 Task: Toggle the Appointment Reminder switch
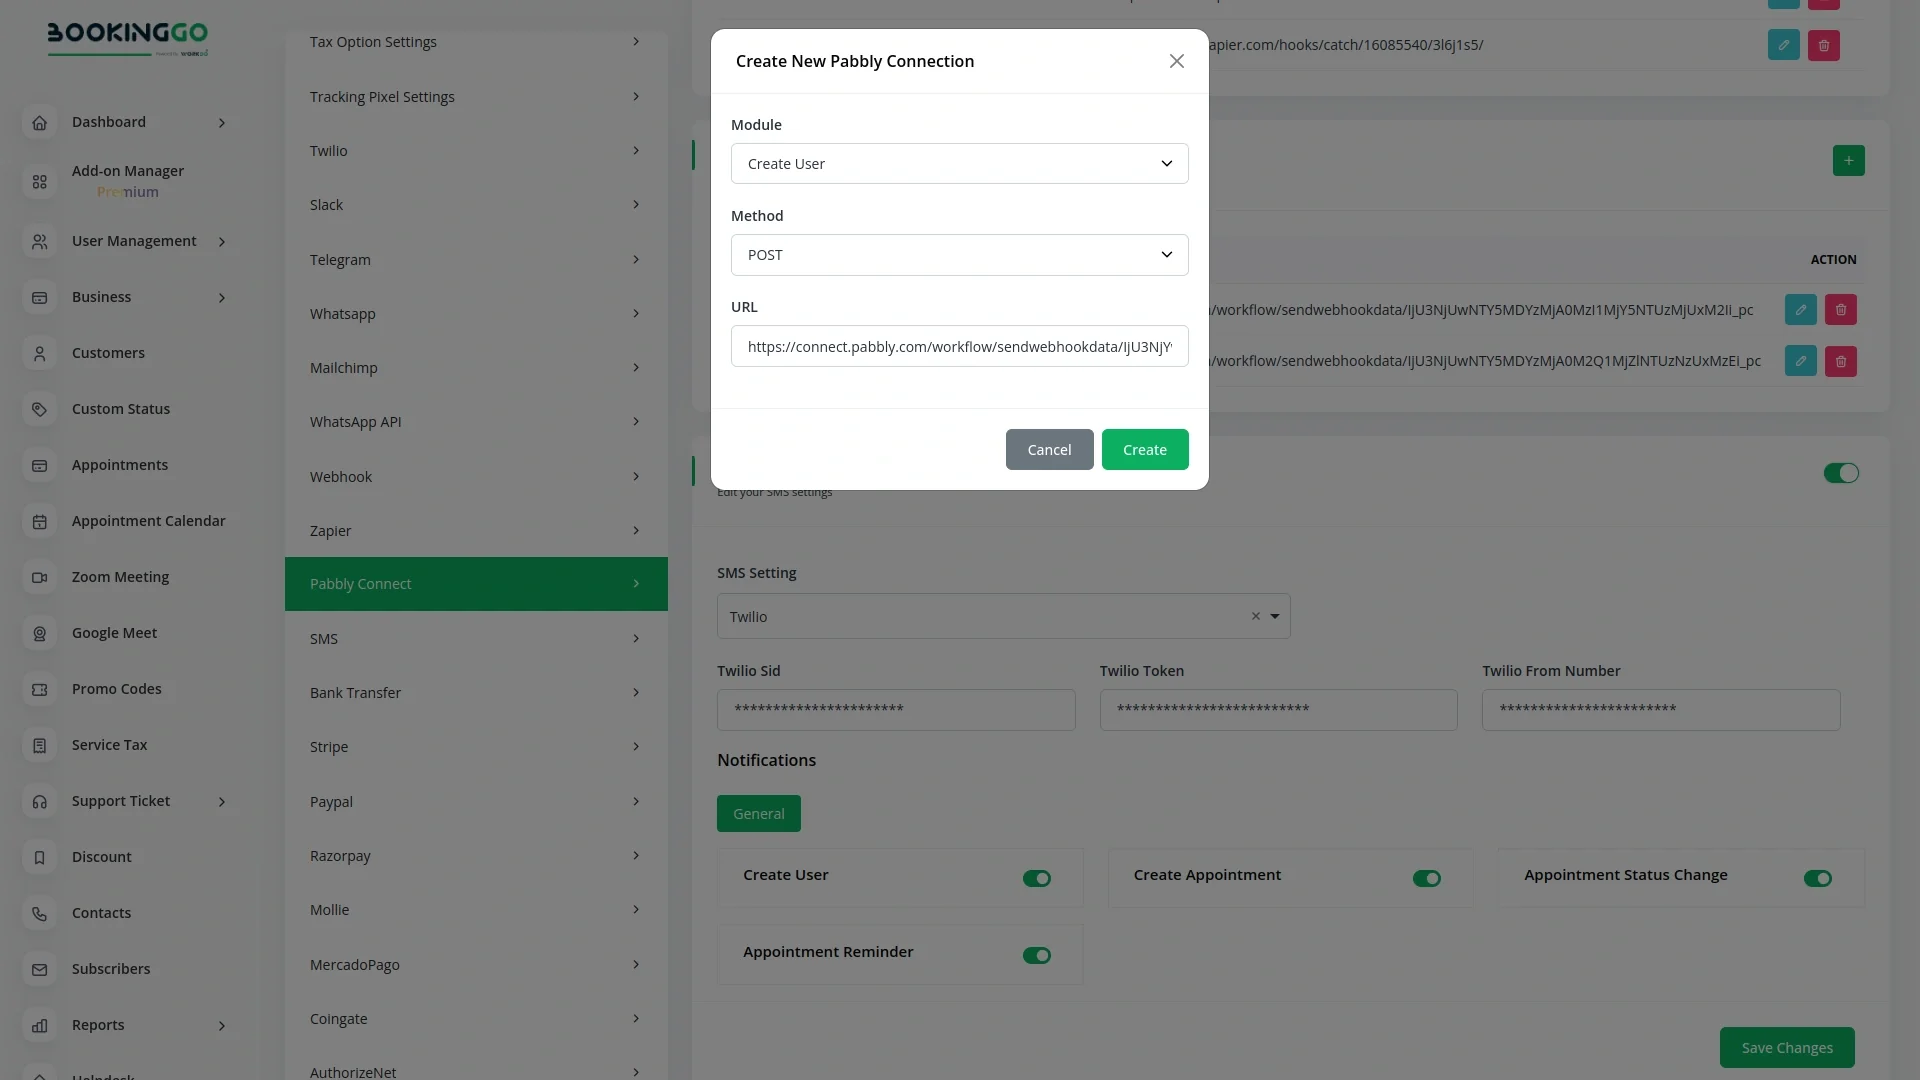point(1036,956)
